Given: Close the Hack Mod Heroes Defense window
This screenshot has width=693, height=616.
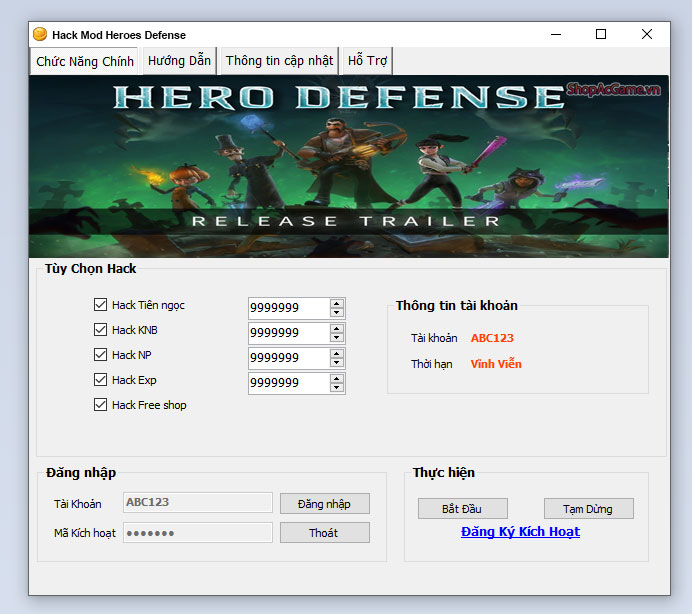Looking at the screenshot, I should [647, 34].
